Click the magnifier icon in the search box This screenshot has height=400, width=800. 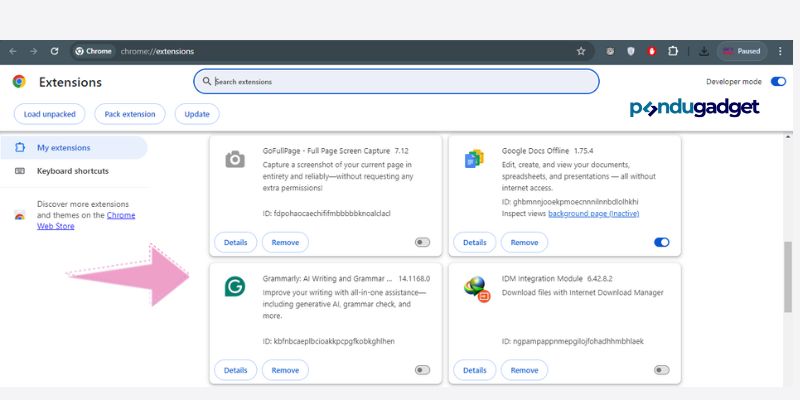click(207, 82)
